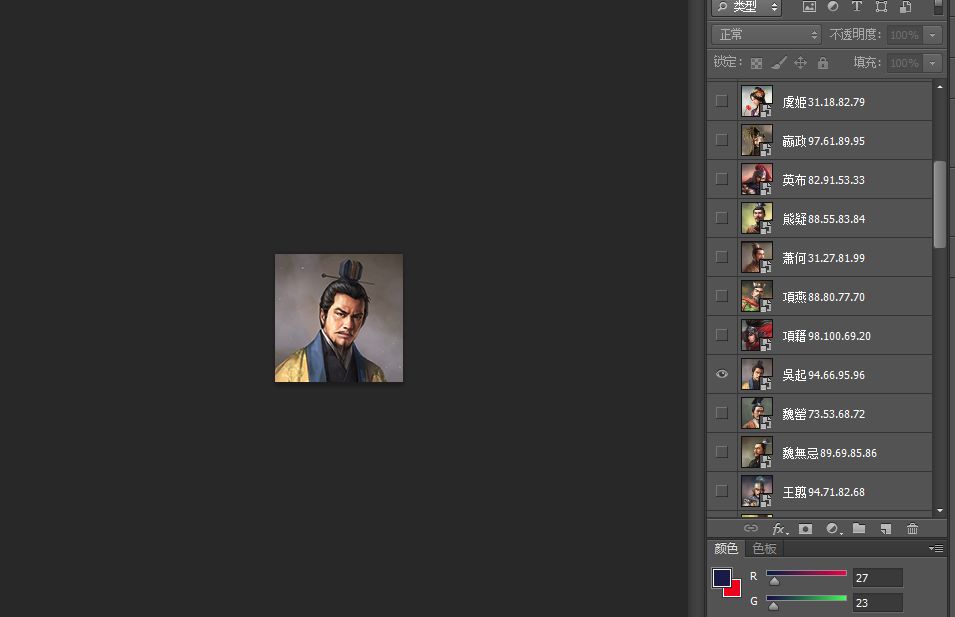Show the 英布82.91.53.33 layer
The image size is (955, 617).
pyautogui.click(x=722, y=179)
